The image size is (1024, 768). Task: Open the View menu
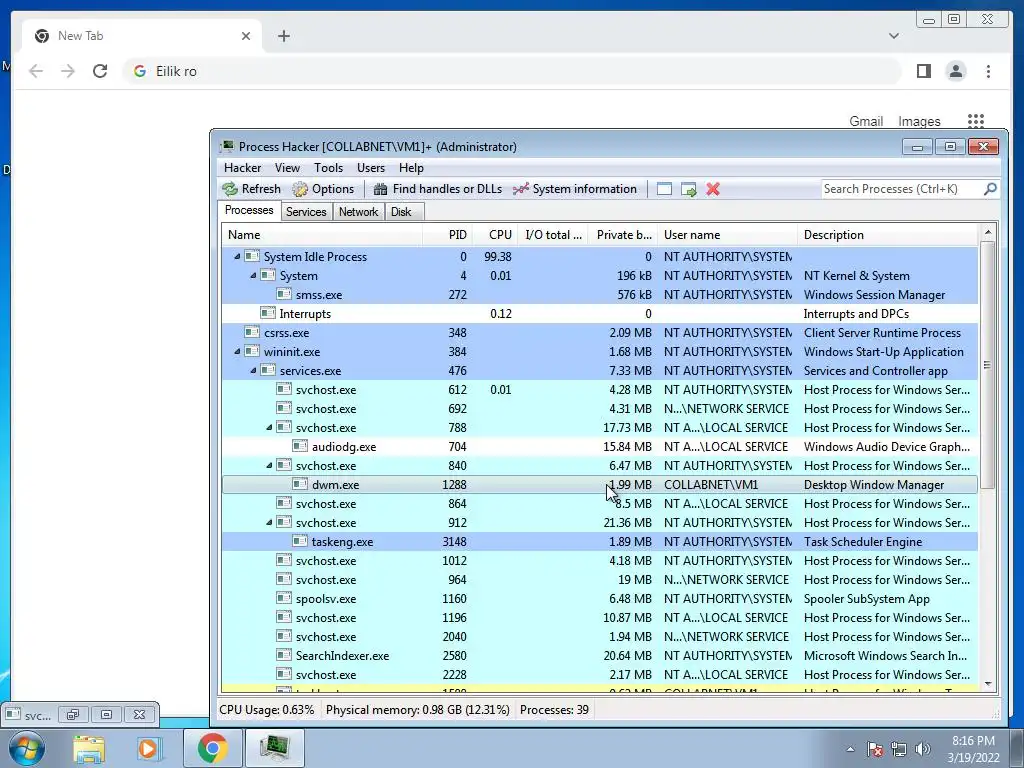tap(287, 168)
